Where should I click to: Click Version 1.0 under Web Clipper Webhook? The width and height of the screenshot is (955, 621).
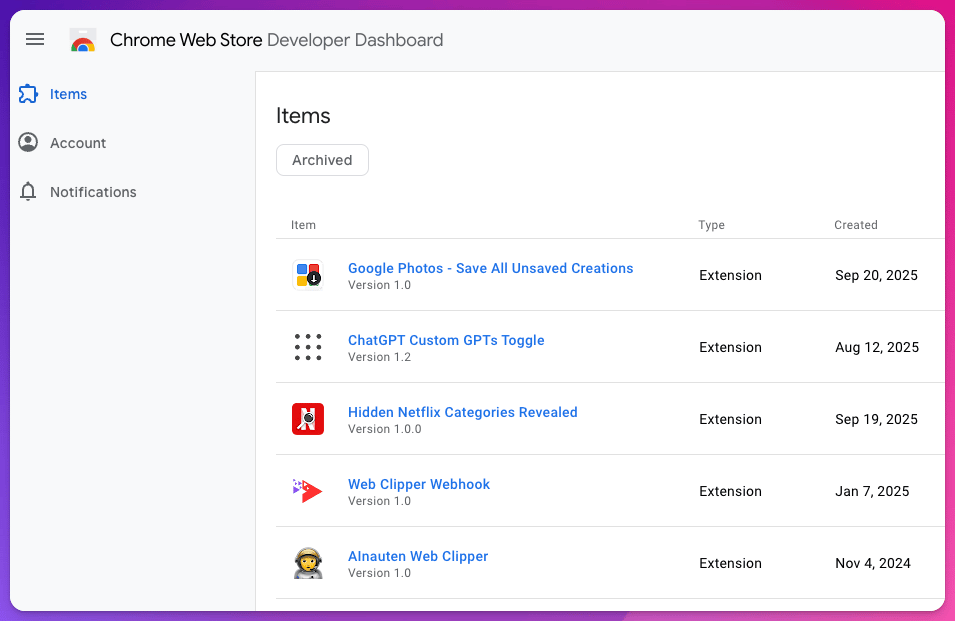pos(379,501)
